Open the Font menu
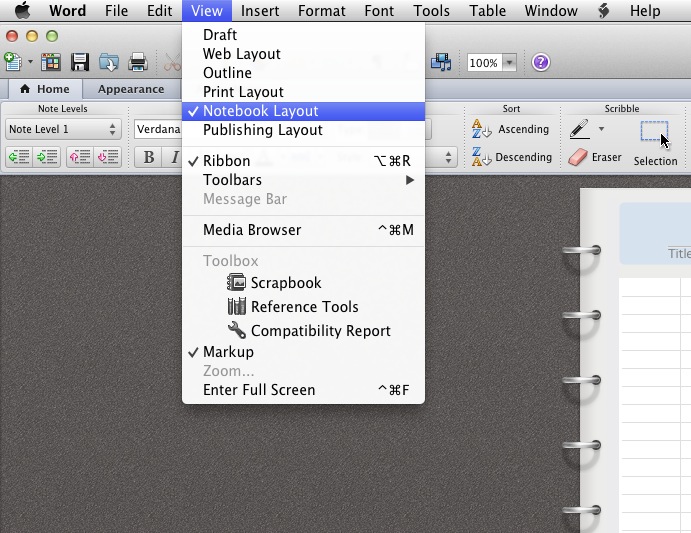Image resolution: width=691 pixels, height=533 pixels. (x=379, y=11)
